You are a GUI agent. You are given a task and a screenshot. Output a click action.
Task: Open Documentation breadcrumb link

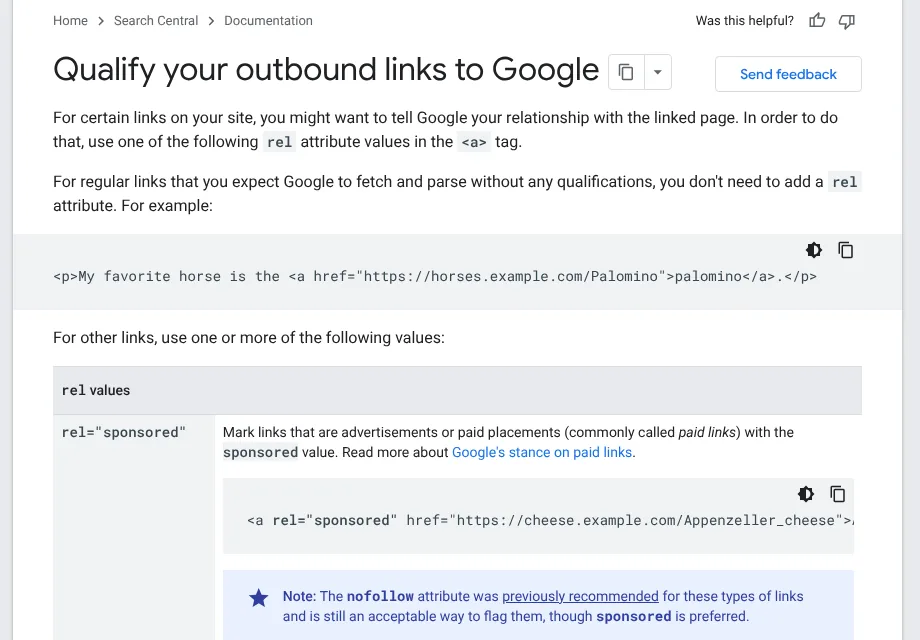pos(268,21)
